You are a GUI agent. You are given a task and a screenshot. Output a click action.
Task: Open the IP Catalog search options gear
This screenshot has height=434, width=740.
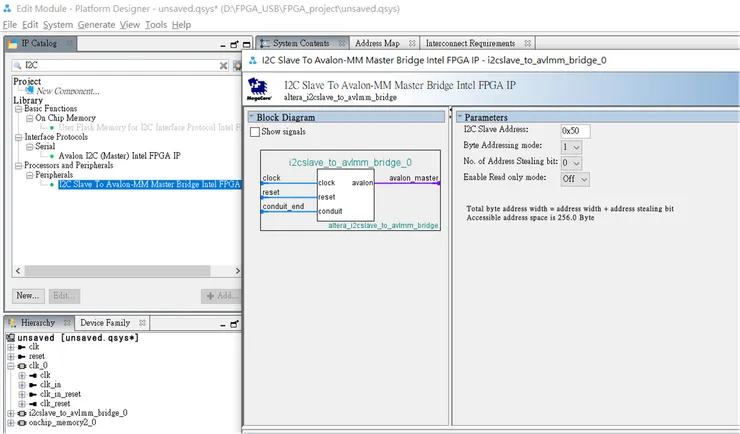point(237,66)
